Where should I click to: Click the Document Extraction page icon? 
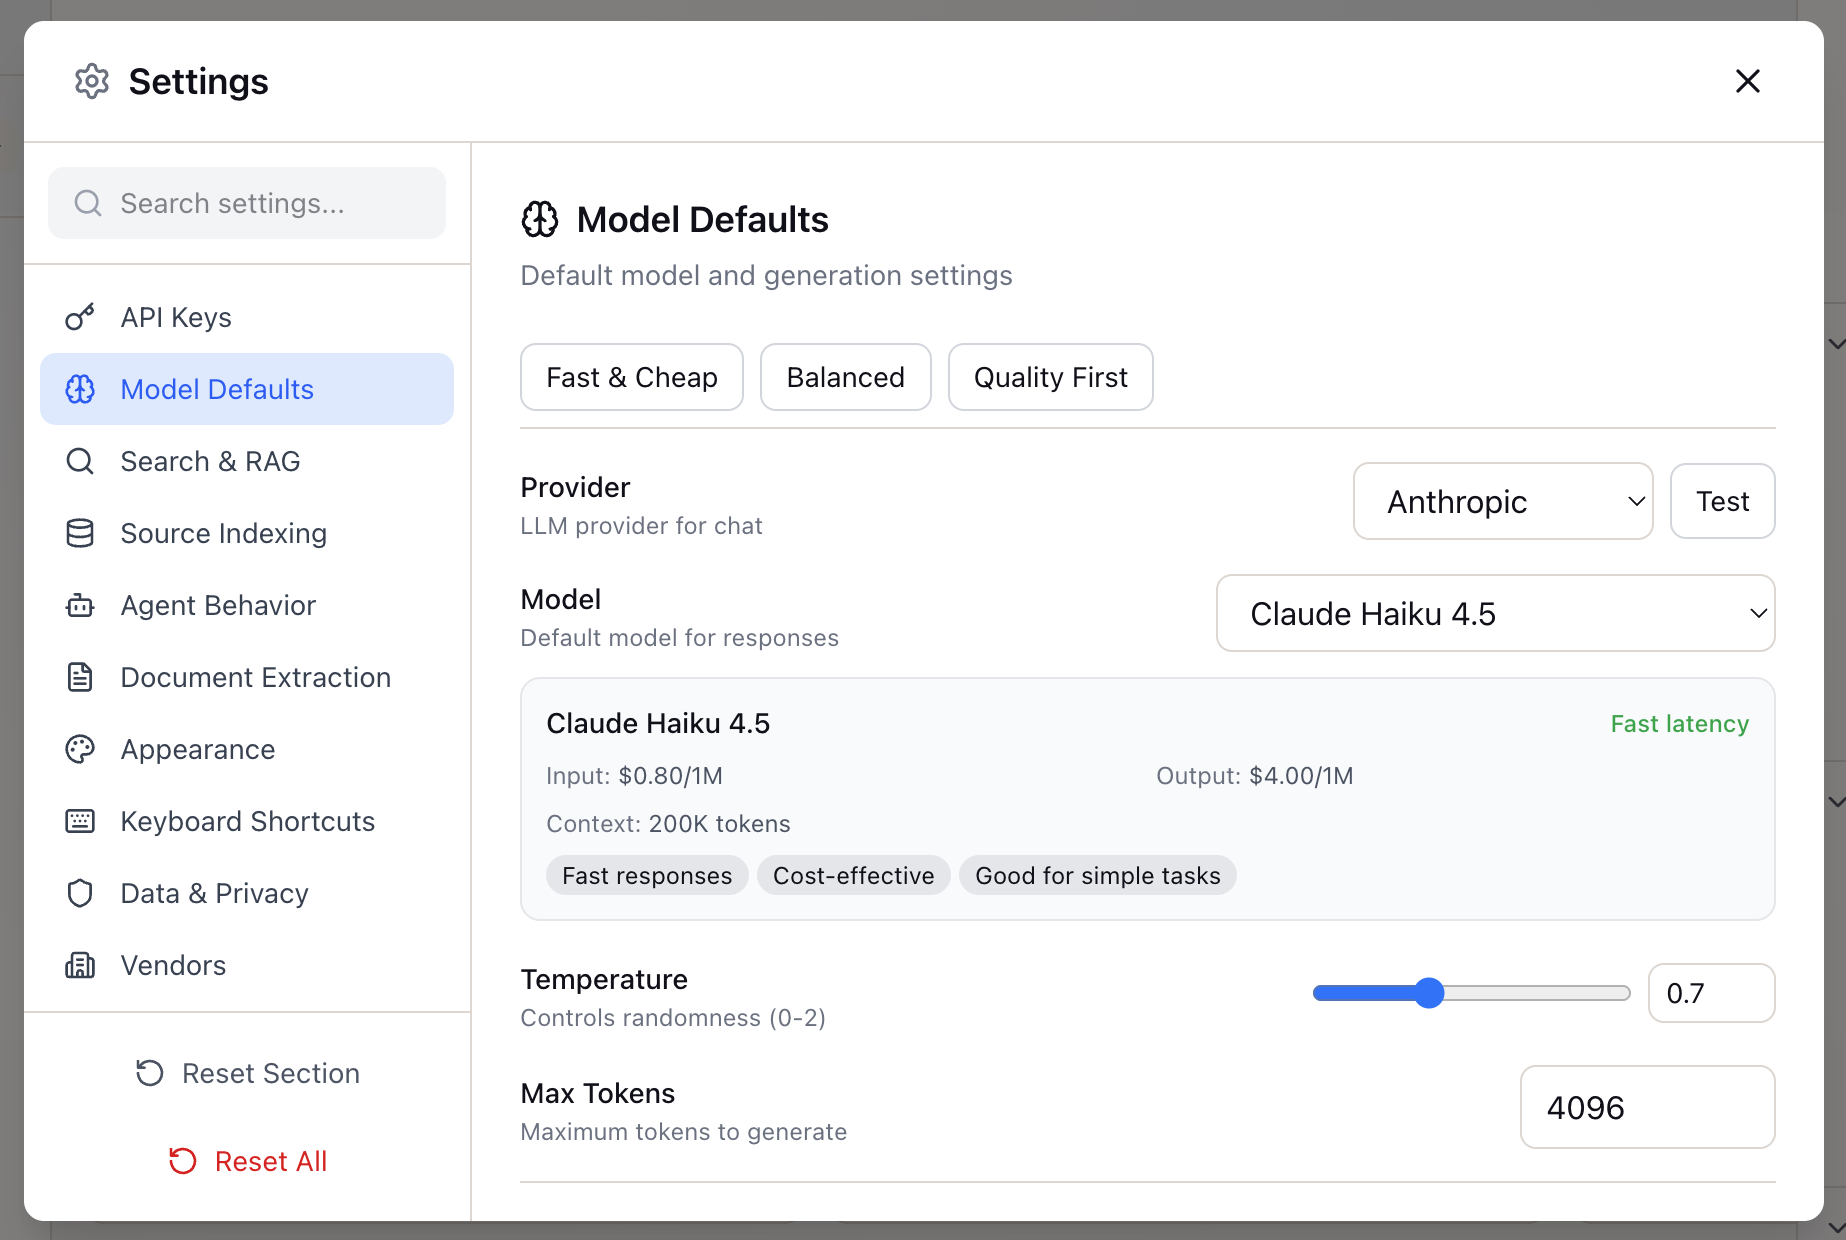pos(80,677)
